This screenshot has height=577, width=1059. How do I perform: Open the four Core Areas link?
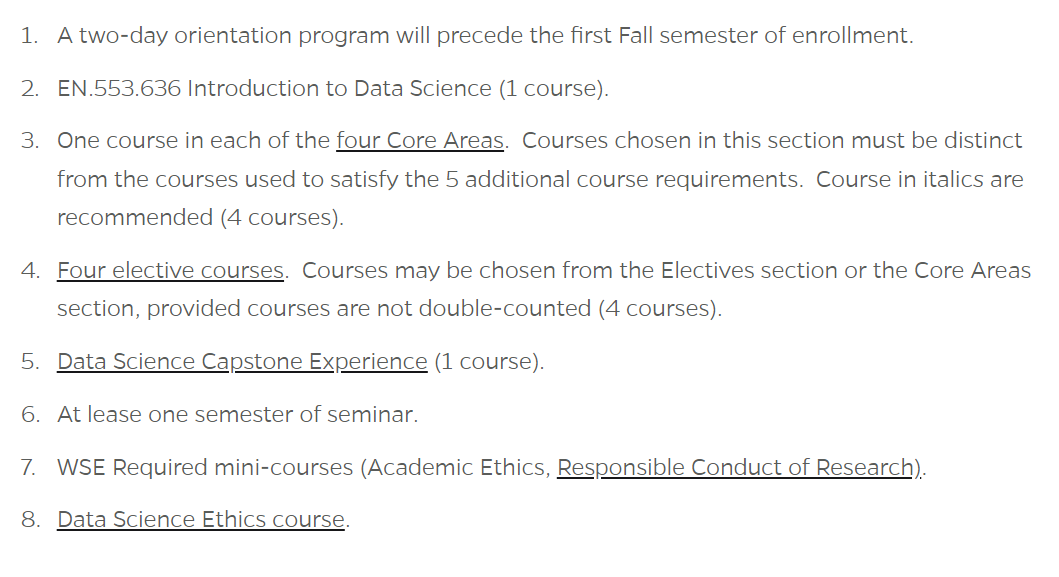coord(420,141)
